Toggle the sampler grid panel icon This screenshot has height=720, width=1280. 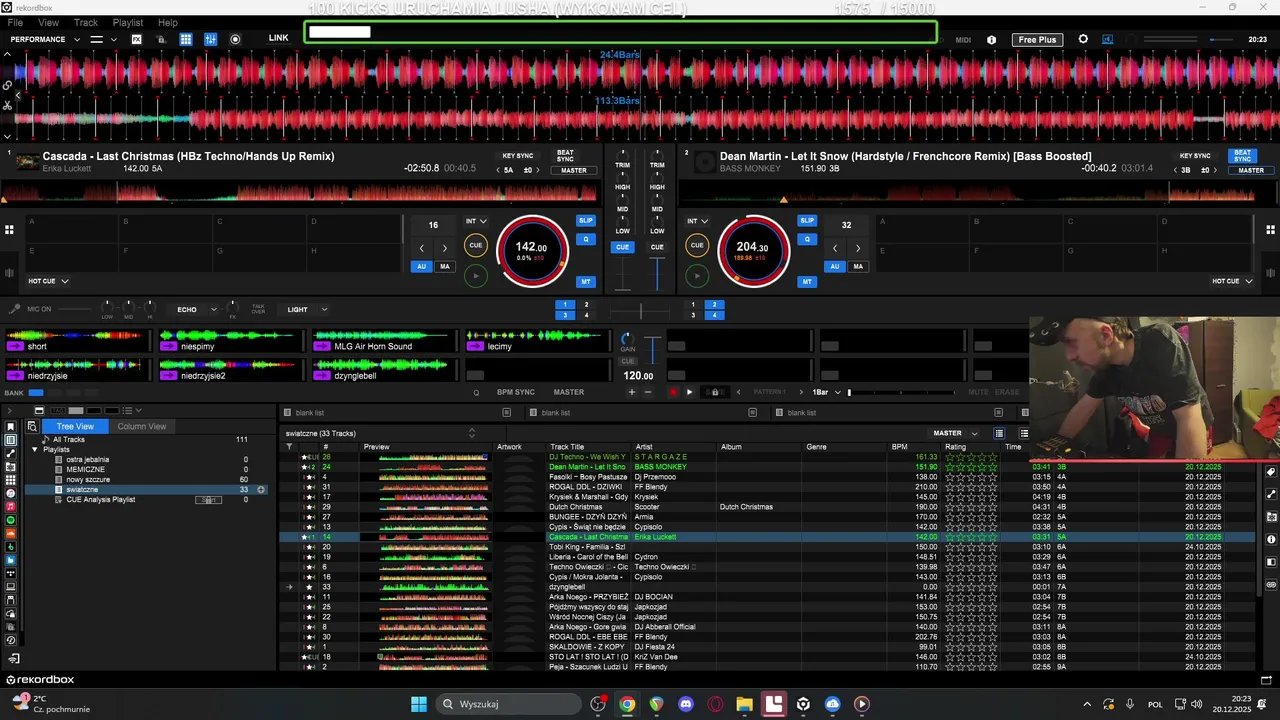coord(186,39)
